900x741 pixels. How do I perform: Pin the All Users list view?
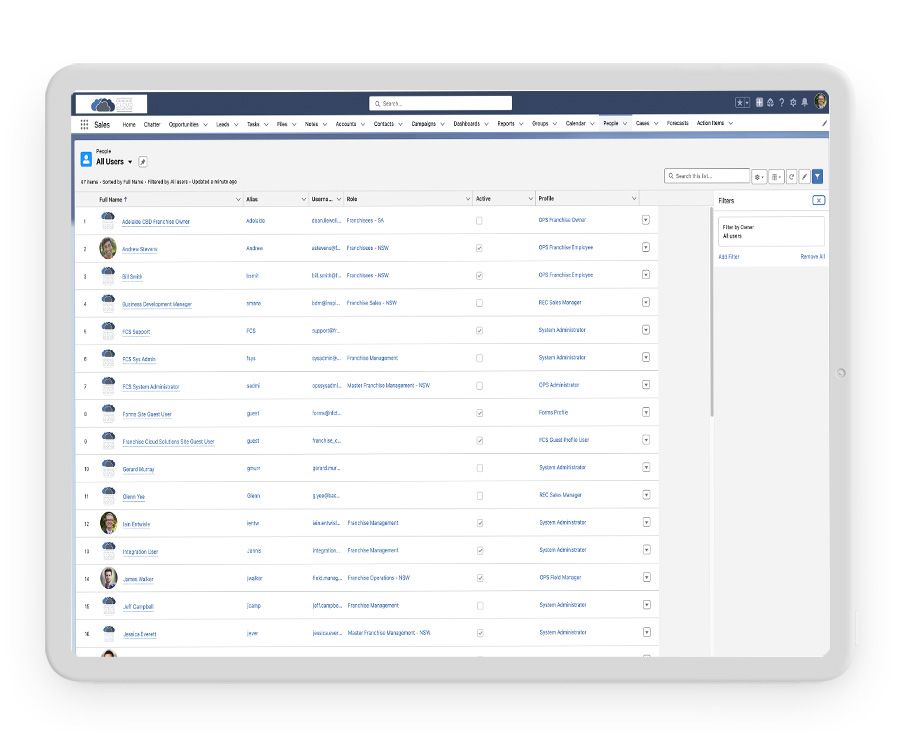tap(142, 161)
